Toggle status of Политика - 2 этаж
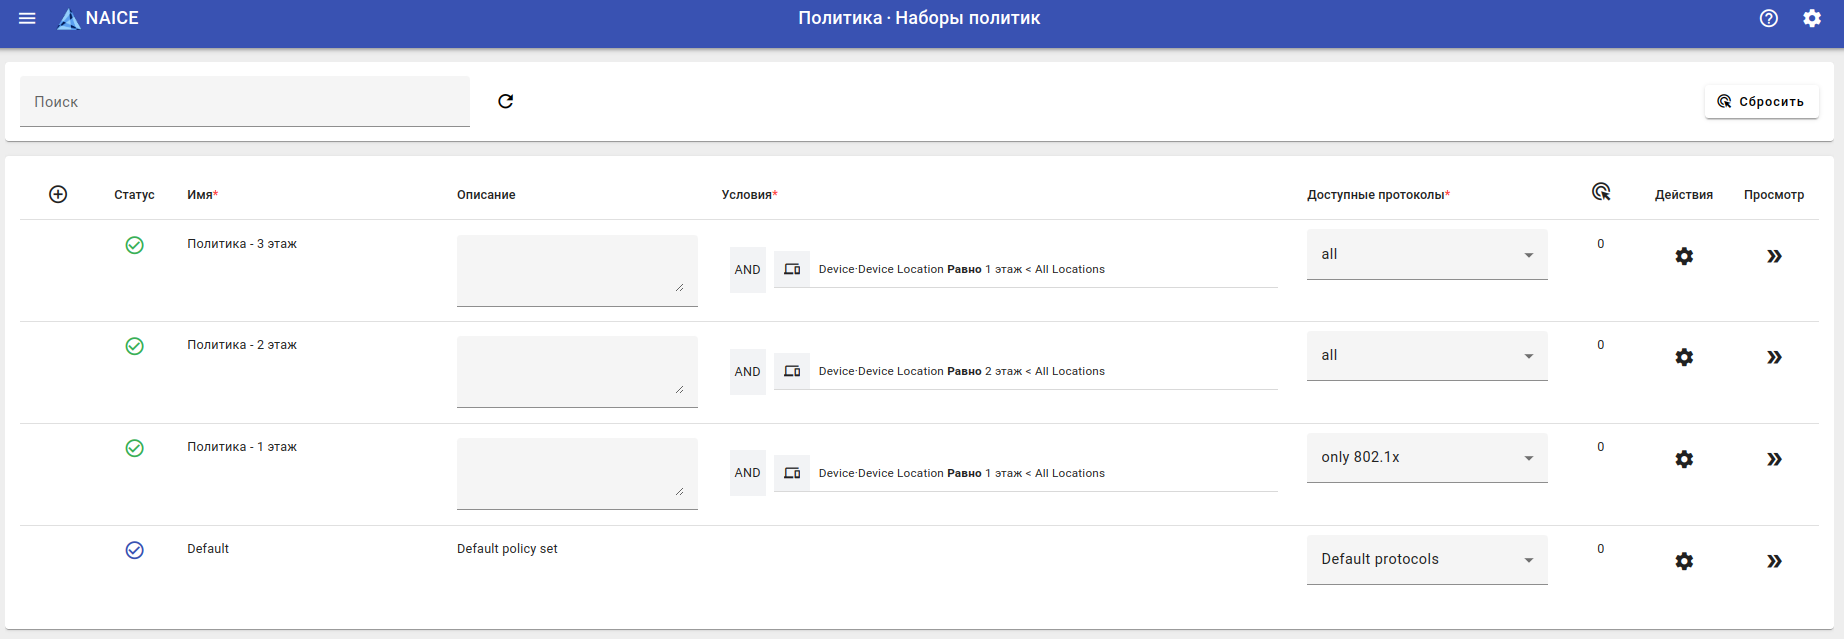 click(134, 346)
